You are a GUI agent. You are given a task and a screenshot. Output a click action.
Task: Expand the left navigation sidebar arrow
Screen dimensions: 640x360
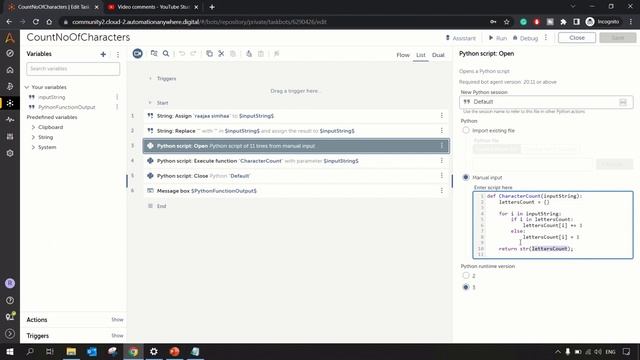10,333
